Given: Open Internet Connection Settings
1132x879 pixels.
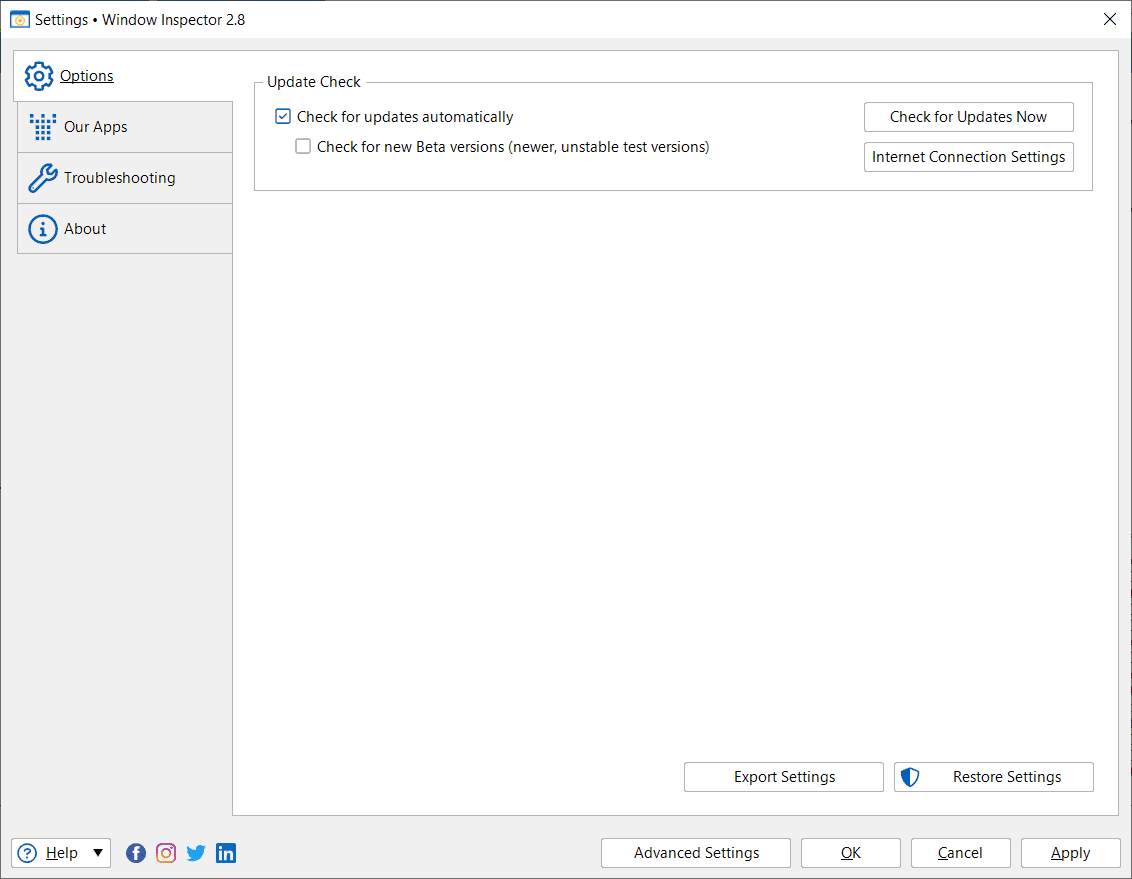Looking at the screenshot, I should click(x=968, y=157).
